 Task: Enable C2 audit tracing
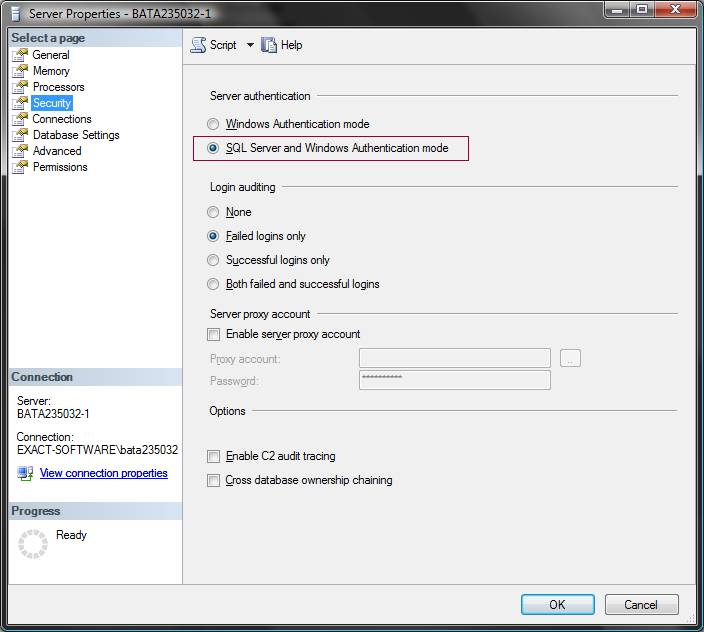pos(213,456)
